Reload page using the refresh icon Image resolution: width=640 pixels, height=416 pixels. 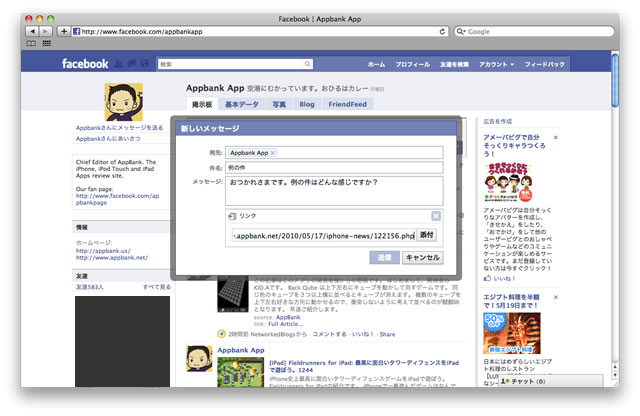(442, 31)
